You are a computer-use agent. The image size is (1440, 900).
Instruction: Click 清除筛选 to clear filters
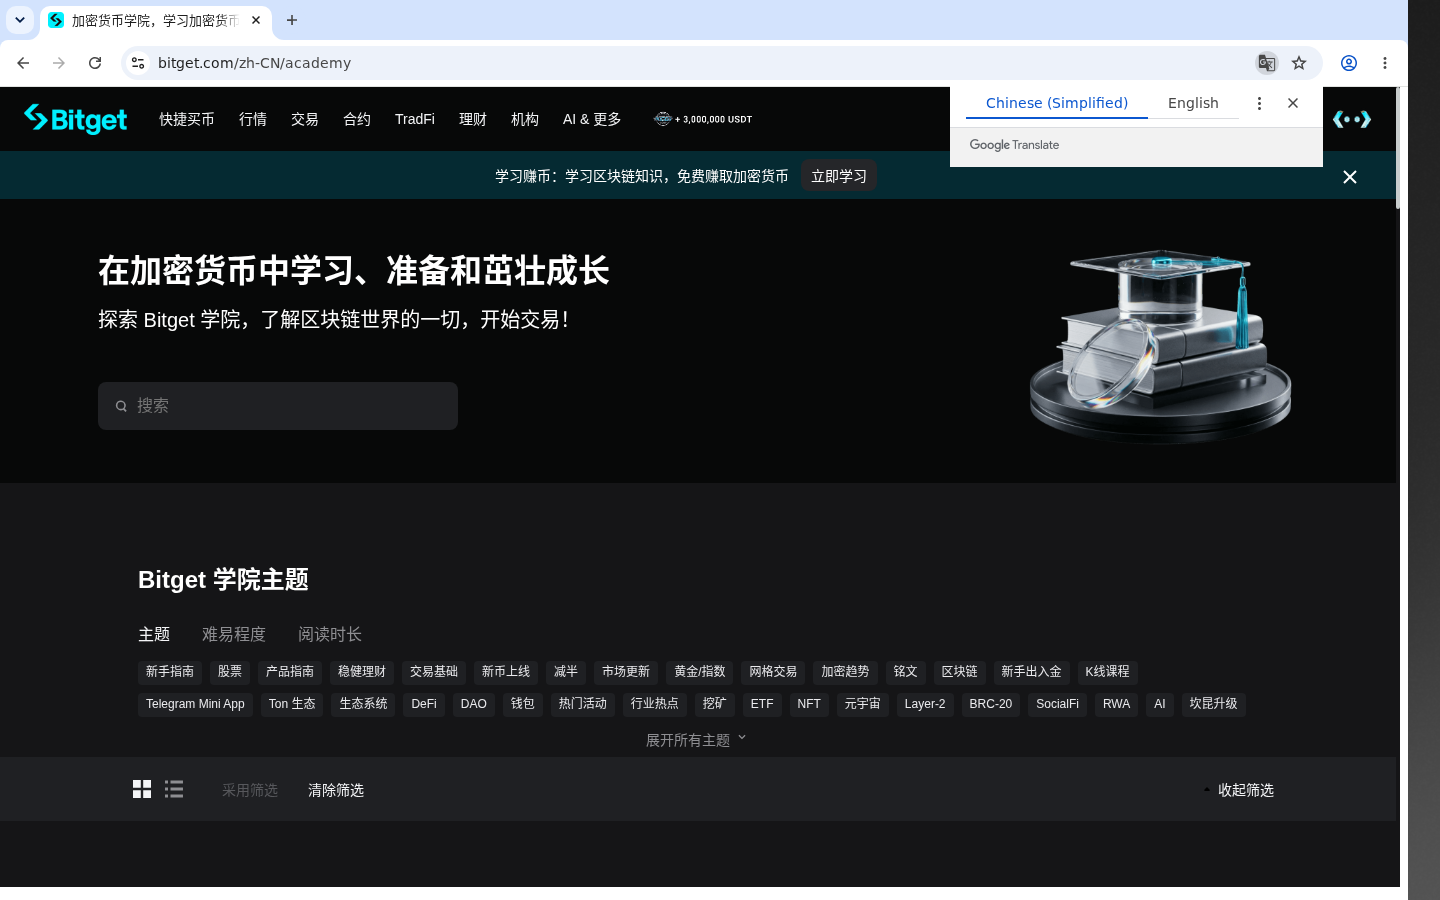pos(336,790)
